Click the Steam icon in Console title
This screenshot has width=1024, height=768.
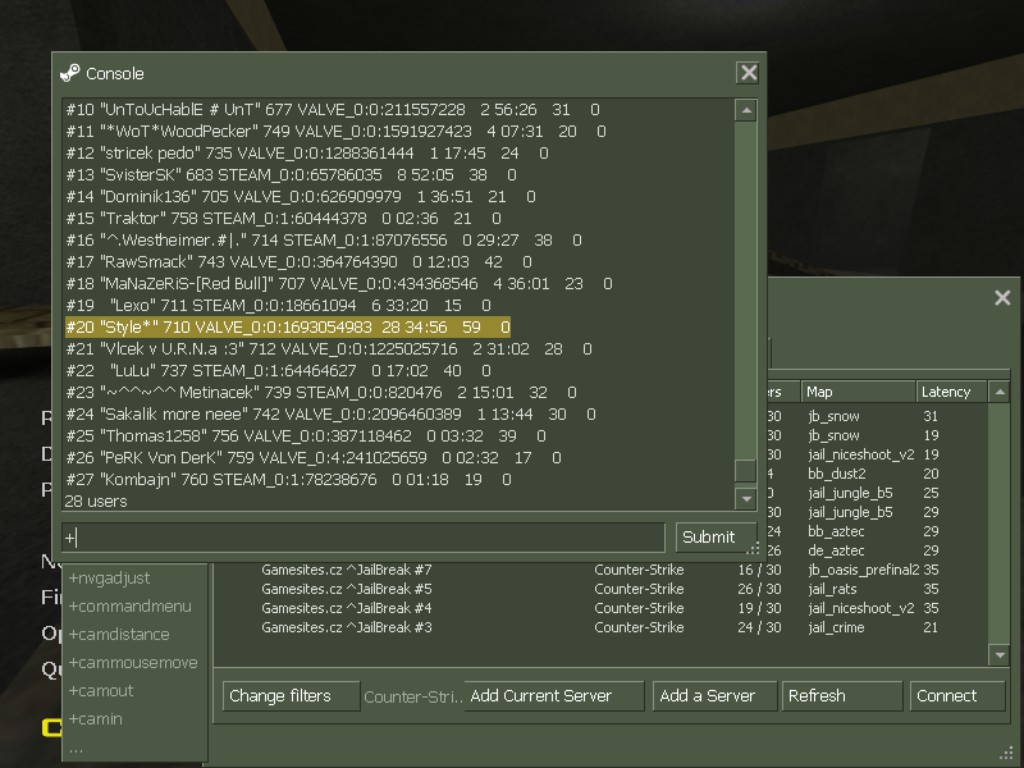pos(70,73)
